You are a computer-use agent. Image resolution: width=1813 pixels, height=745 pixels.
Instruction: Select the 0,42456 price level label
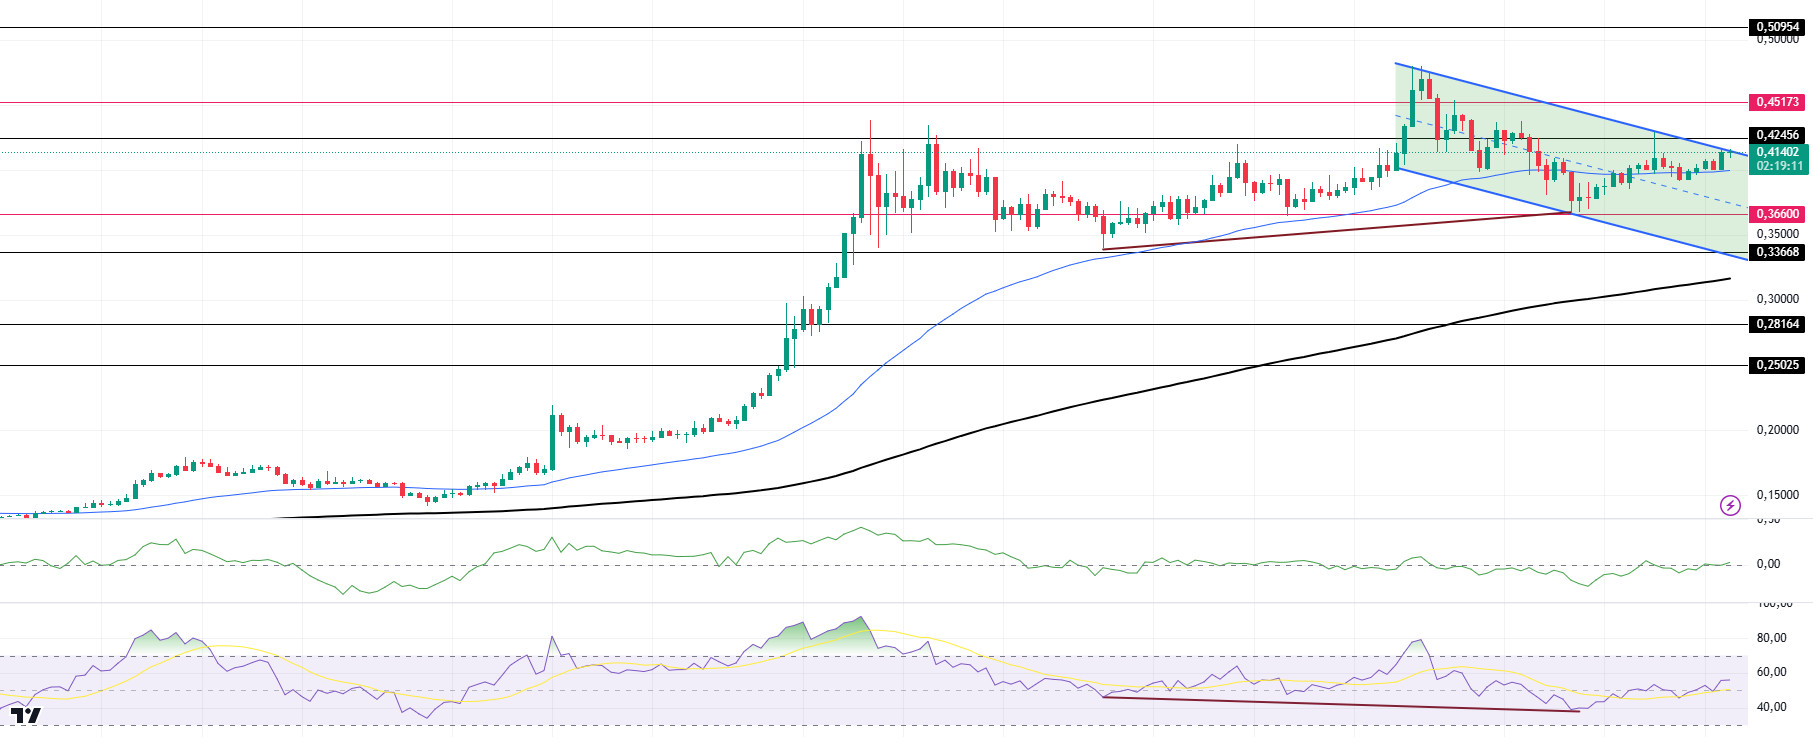[x=1778, y=135]
